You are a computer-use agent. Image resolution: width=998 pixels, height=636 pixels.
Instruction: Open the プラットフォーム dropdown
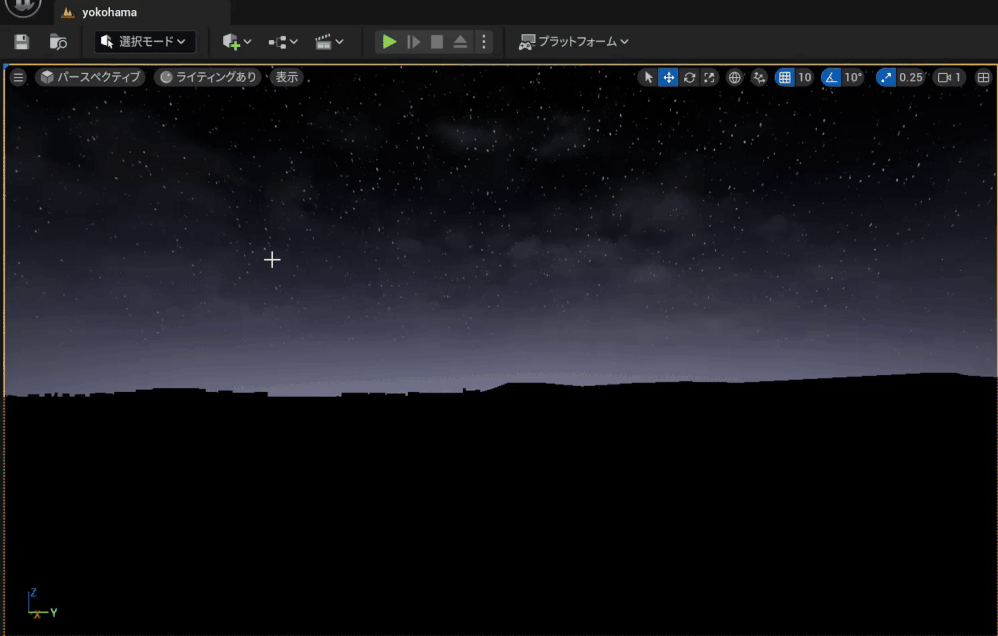(x=573, y=42)
